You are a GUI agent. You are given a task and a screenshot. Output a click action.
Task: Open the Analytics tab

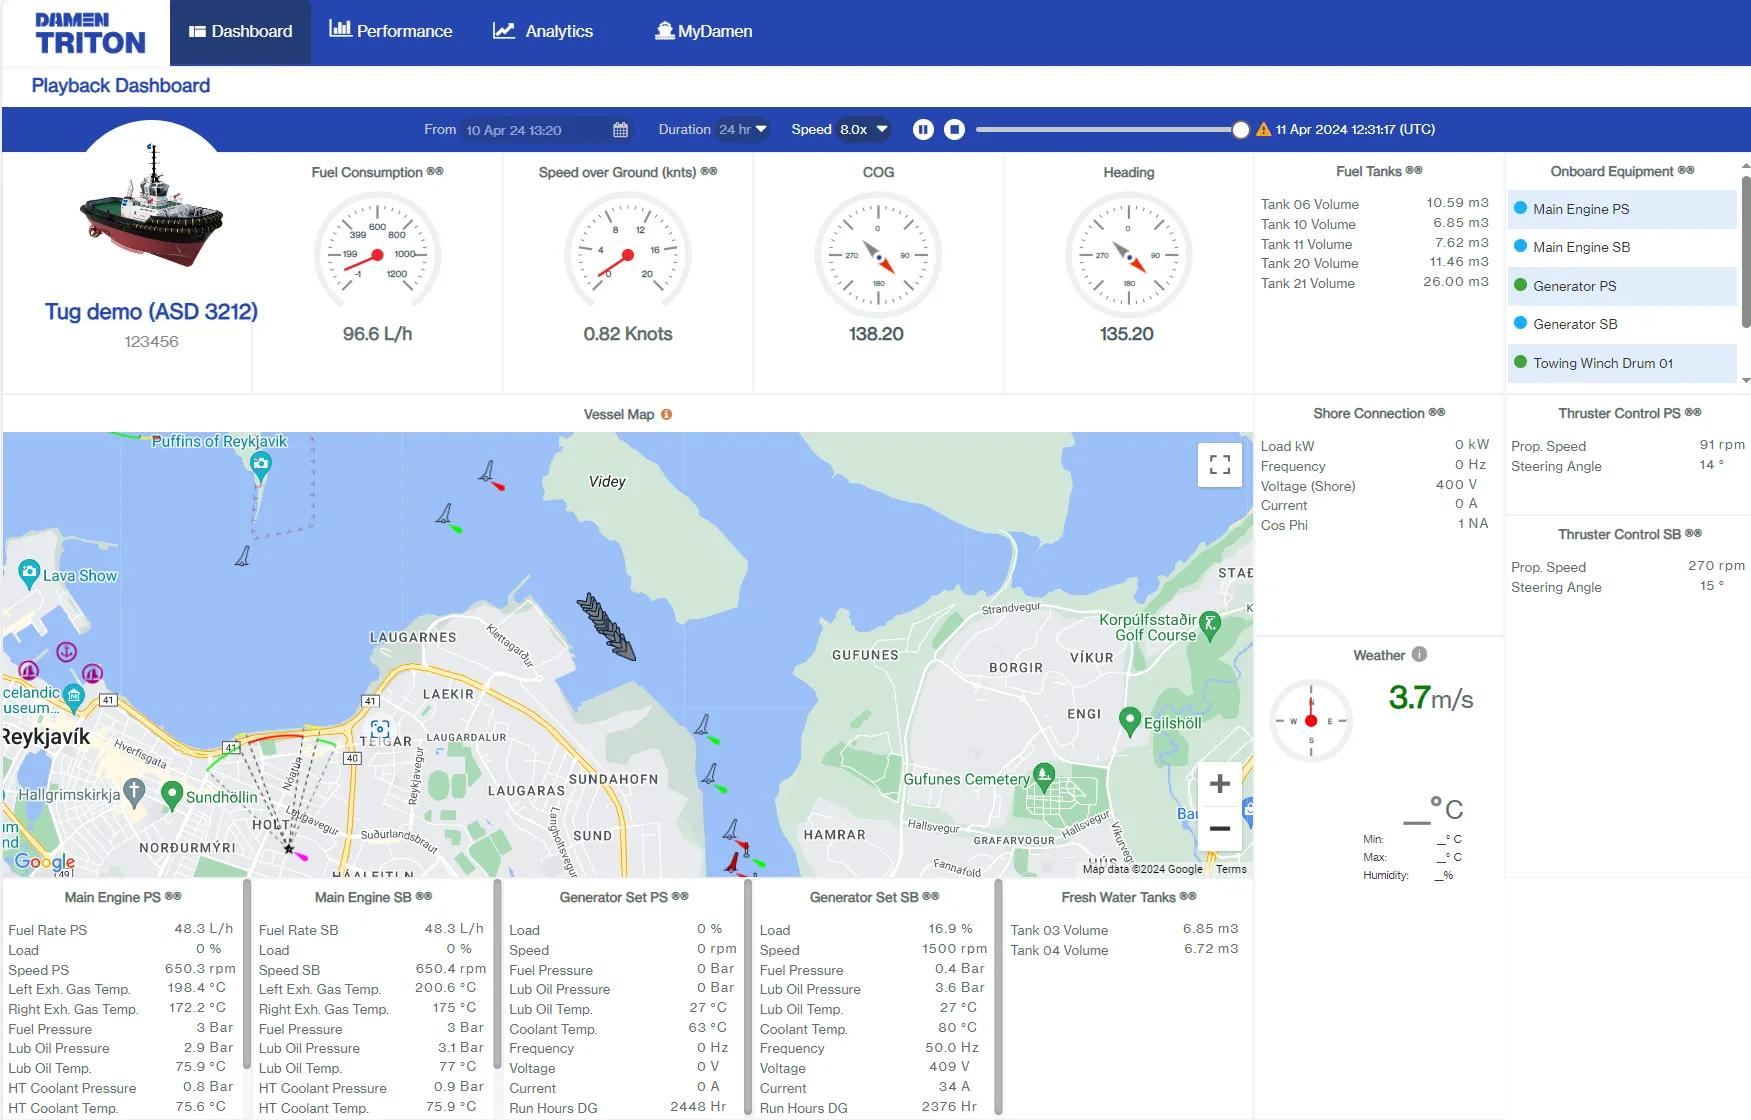(543, 32)
